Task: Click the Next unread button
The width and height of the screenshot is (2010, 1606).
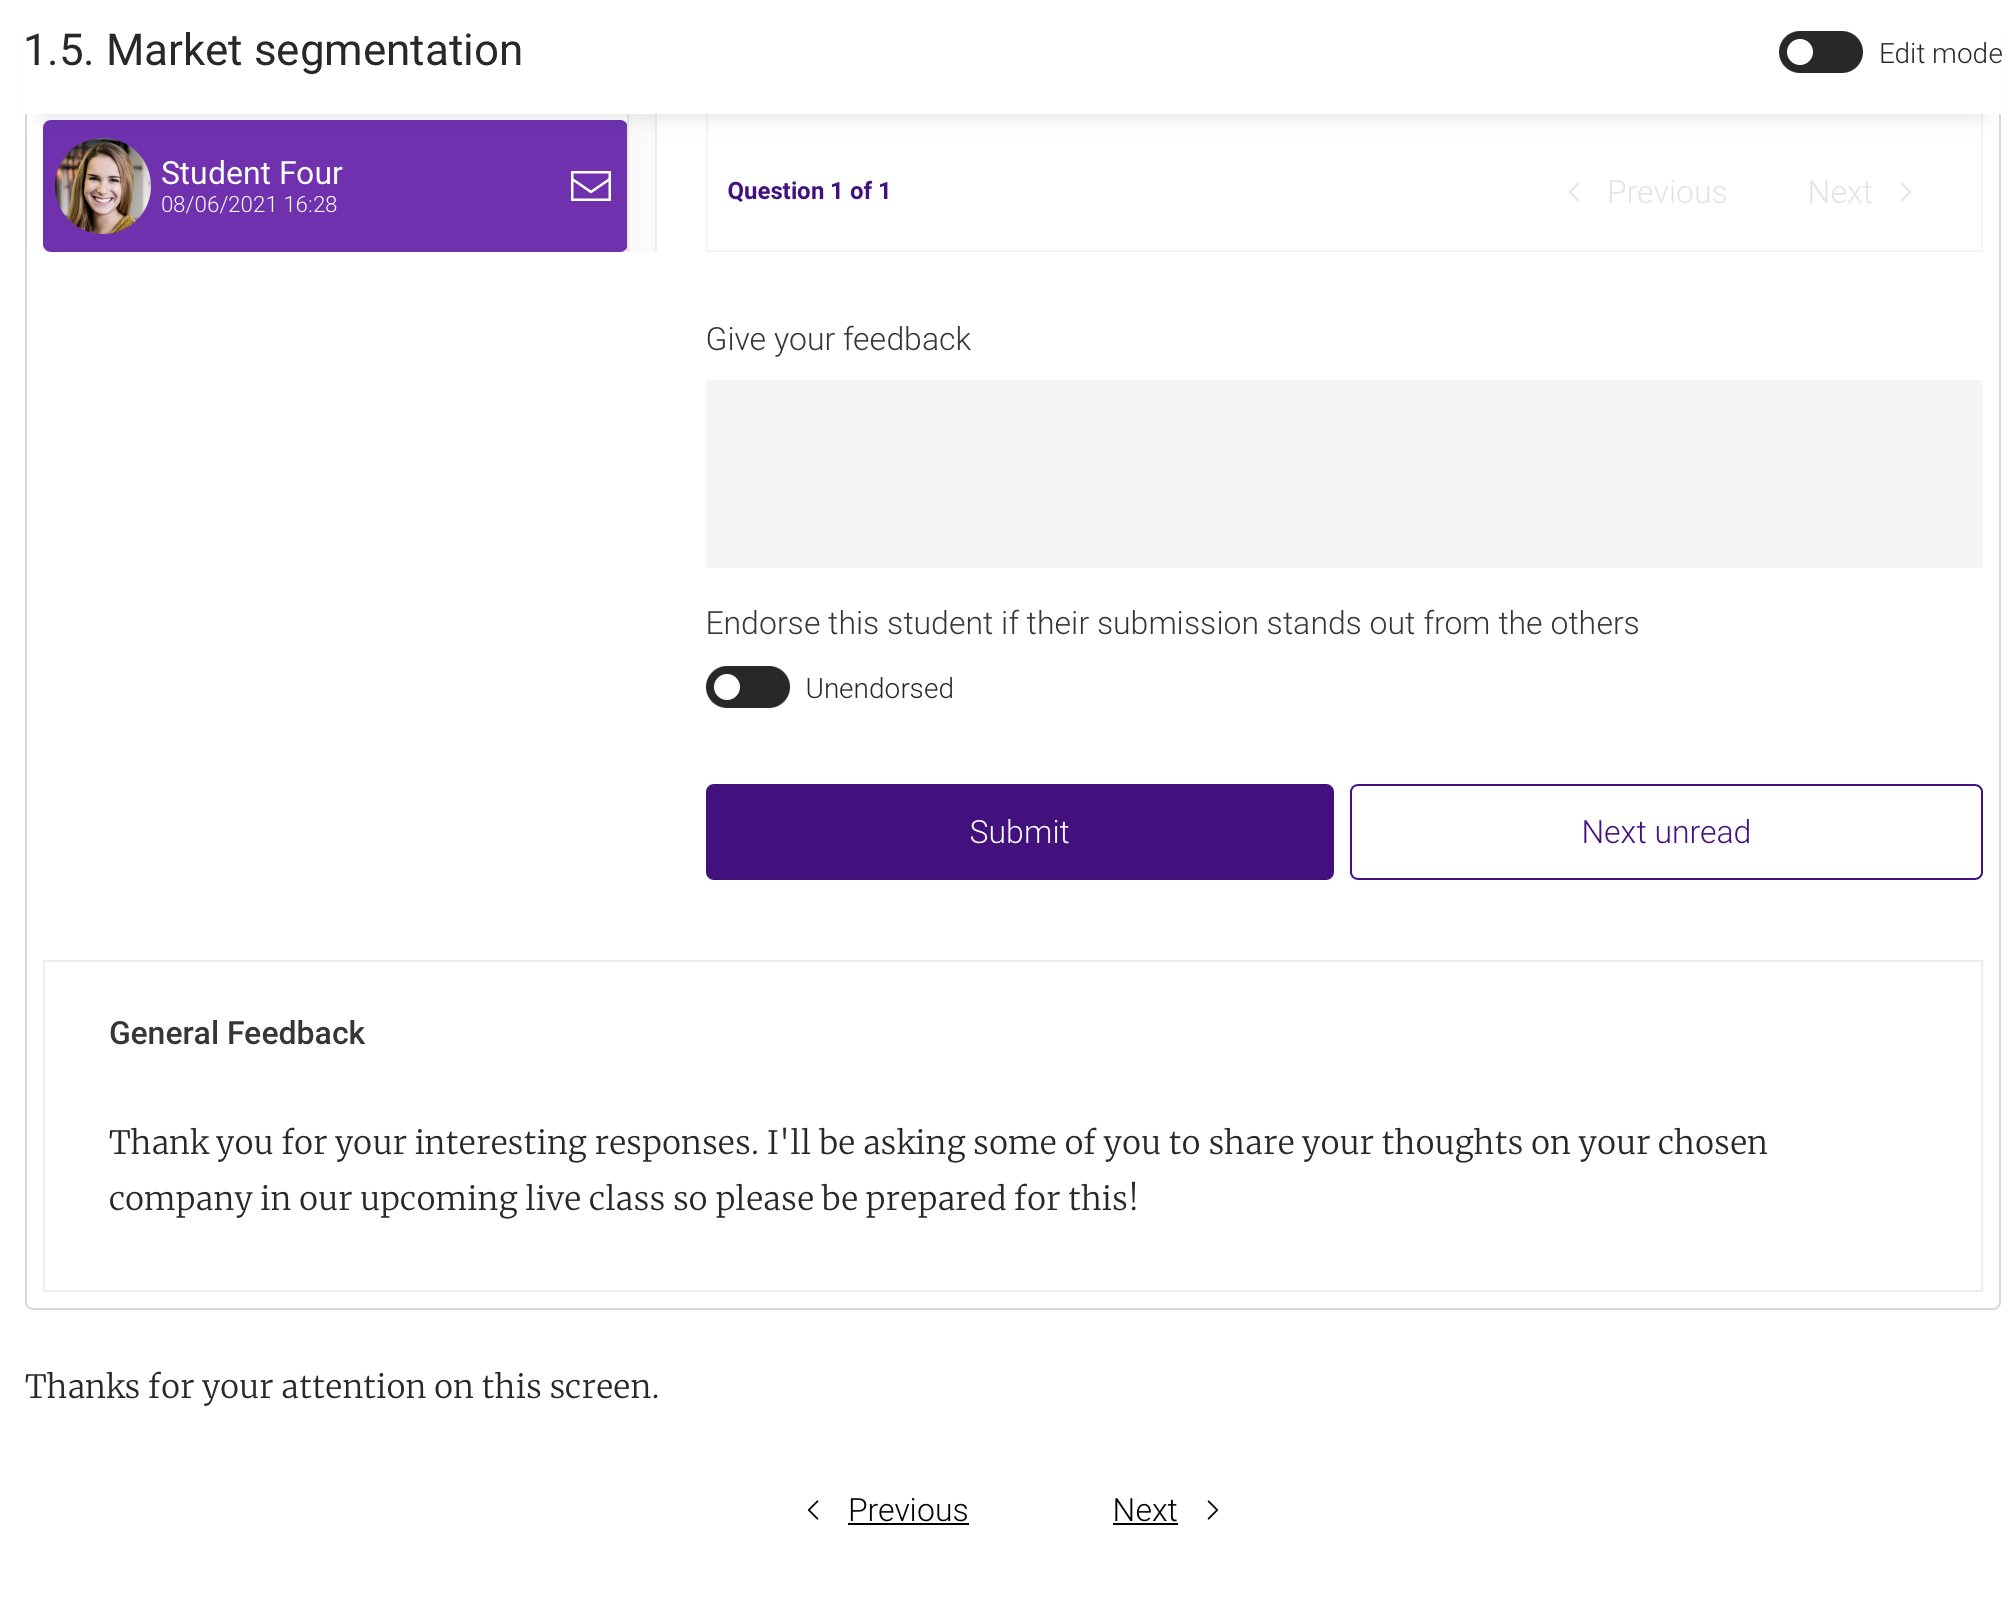Action: [1665, 832]
